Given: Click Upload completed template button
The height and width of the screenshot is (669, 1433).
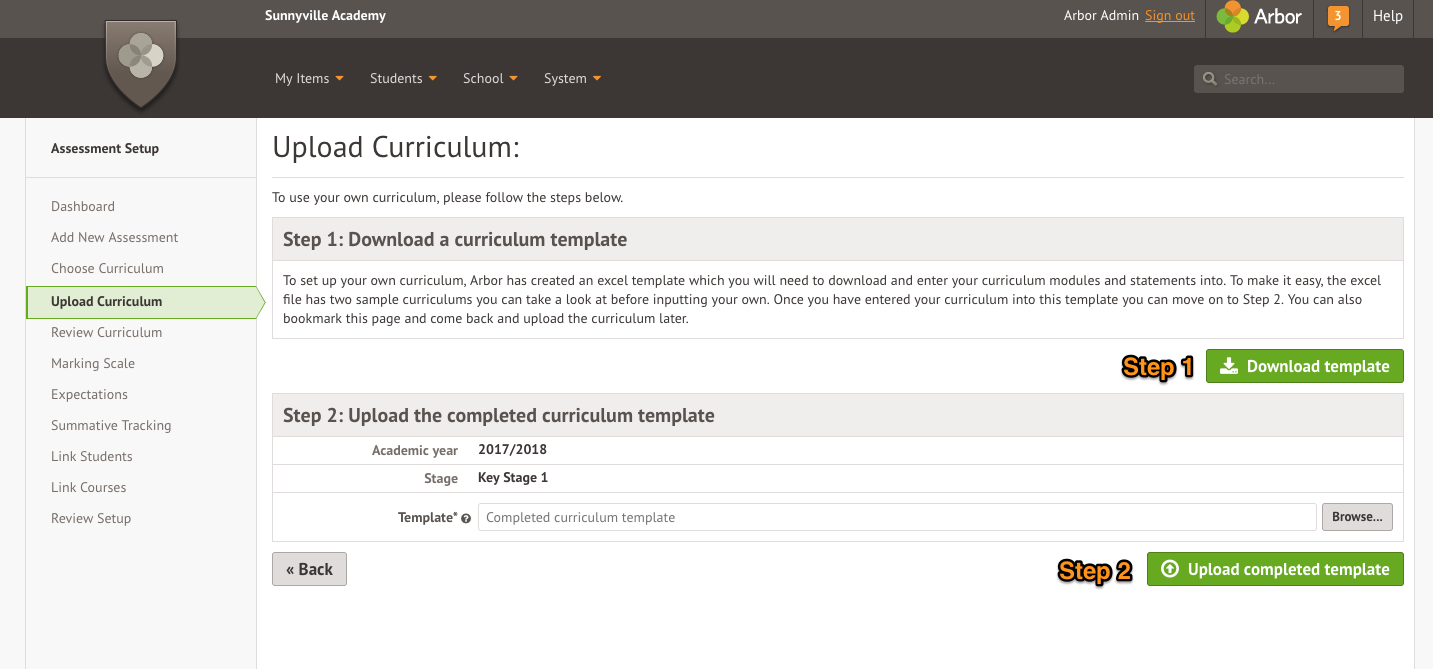Looking at the screenshot, I should pyautogui.click(x=1275, y=569).
